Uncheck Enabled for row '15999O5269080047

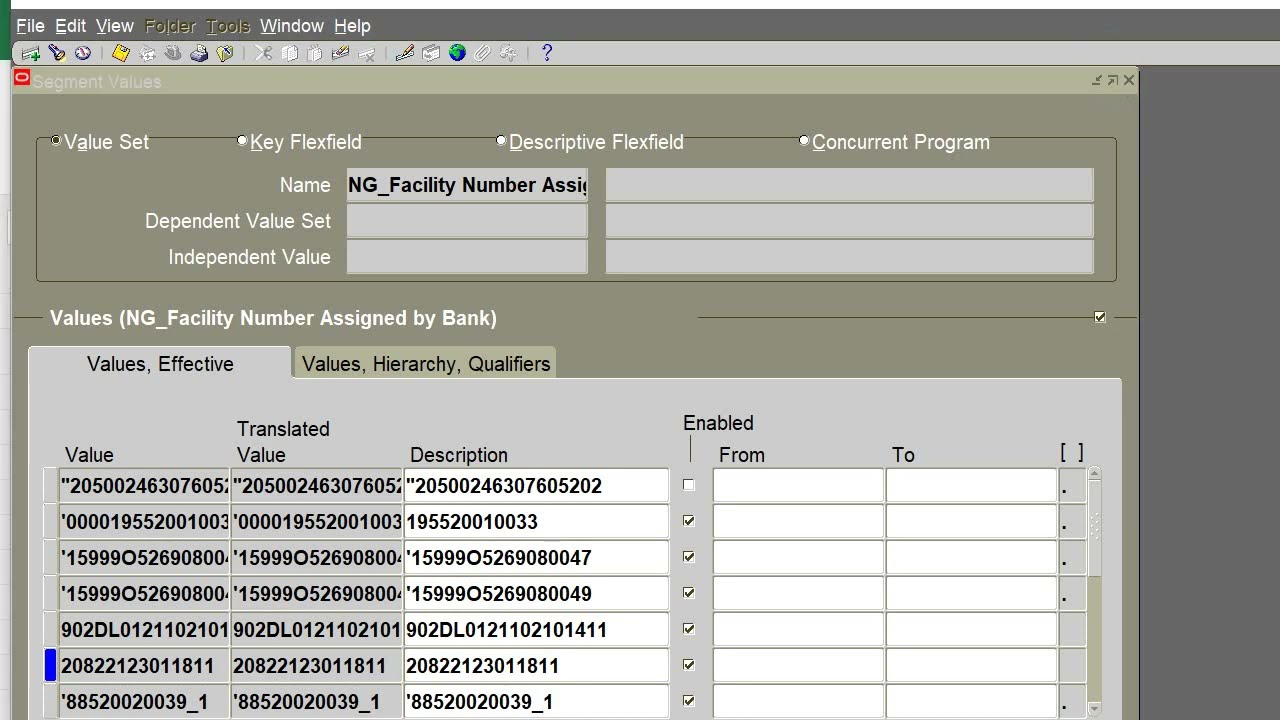pyautogui.click(x=688, y=557)
